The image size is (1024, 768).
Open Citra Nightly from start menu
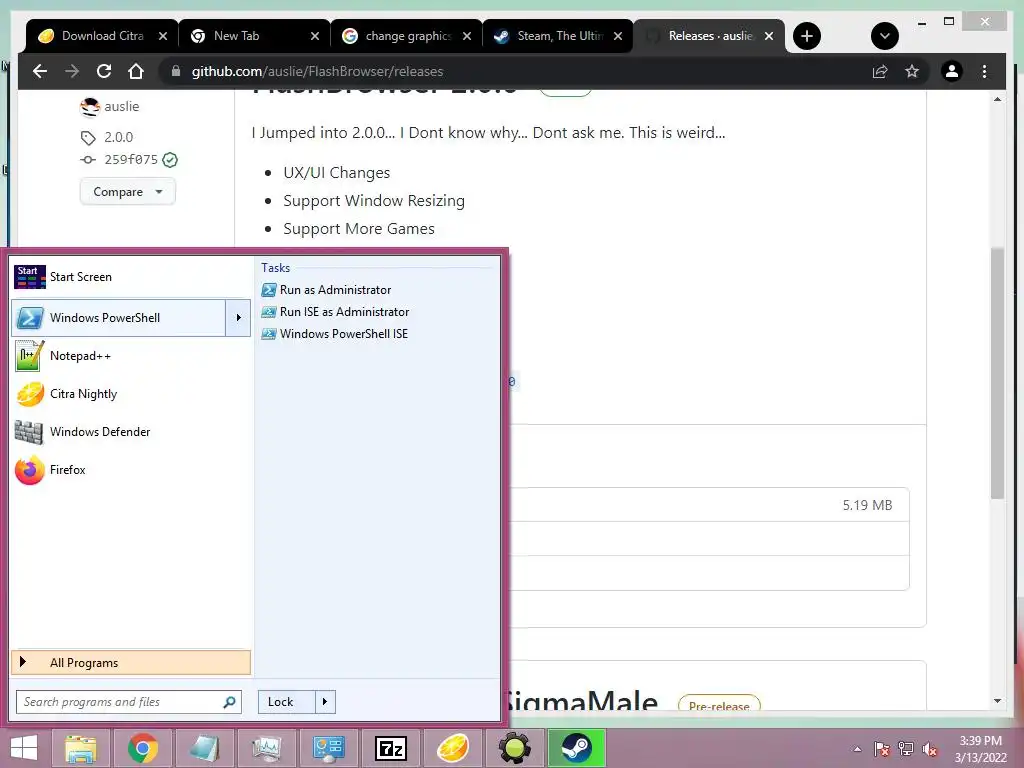[x=131, y=394]
